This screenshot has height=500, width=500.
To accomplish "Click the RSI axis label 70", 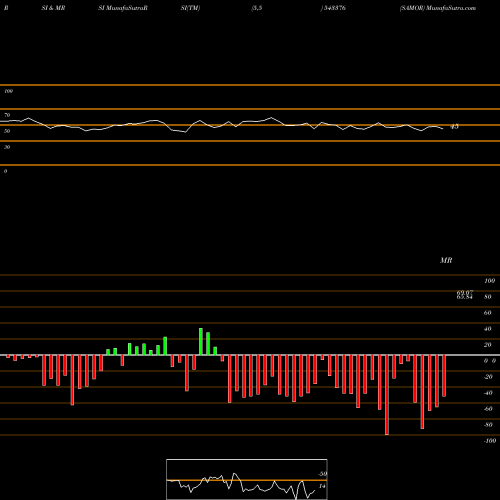I will pyautogui.click(x=7, y=115).
